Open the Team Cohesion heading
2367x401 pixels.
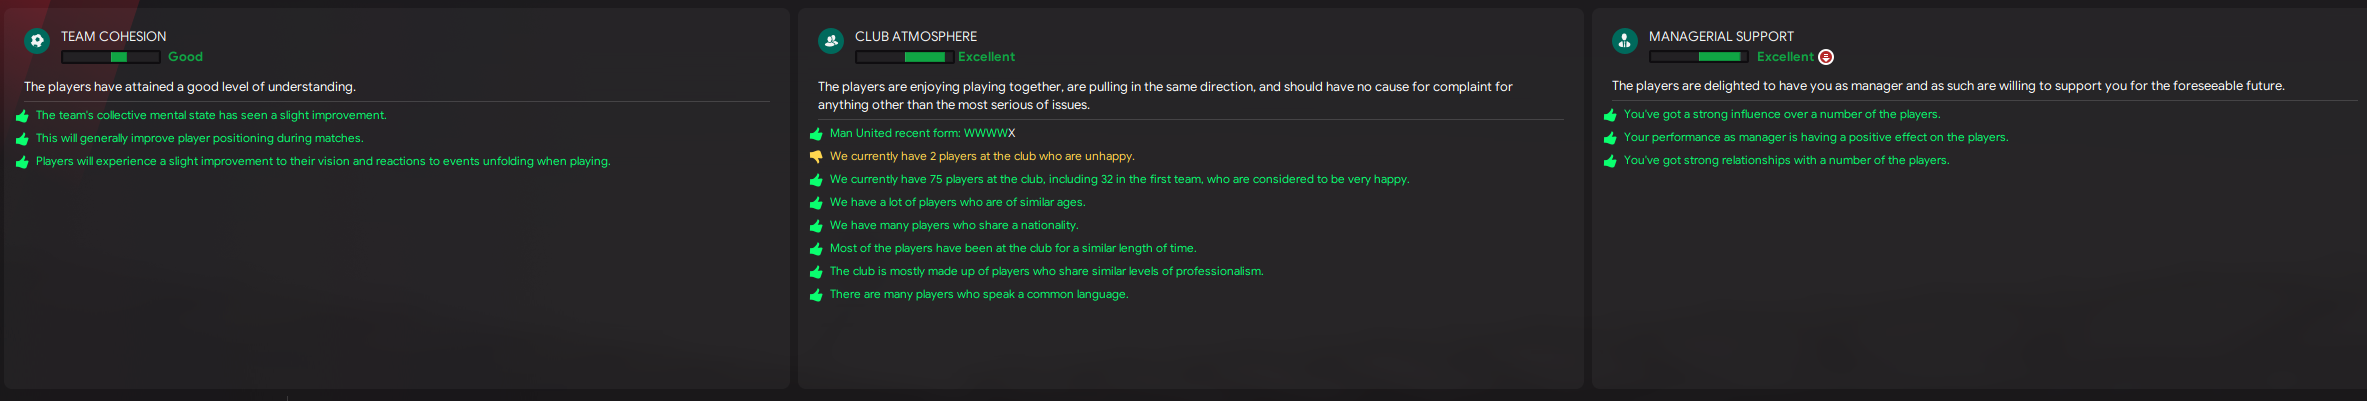tap(113, 36)
